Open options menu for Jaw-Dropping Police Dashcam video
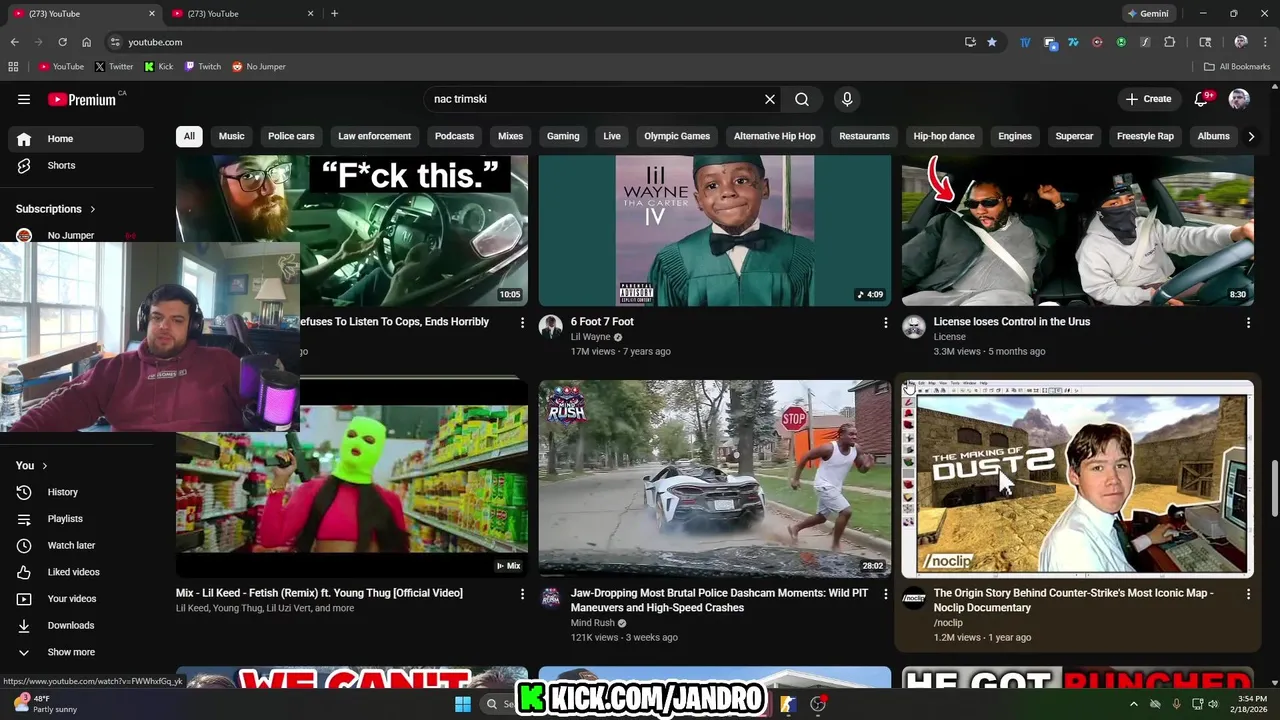The image size is (1280, 720). 885,594
